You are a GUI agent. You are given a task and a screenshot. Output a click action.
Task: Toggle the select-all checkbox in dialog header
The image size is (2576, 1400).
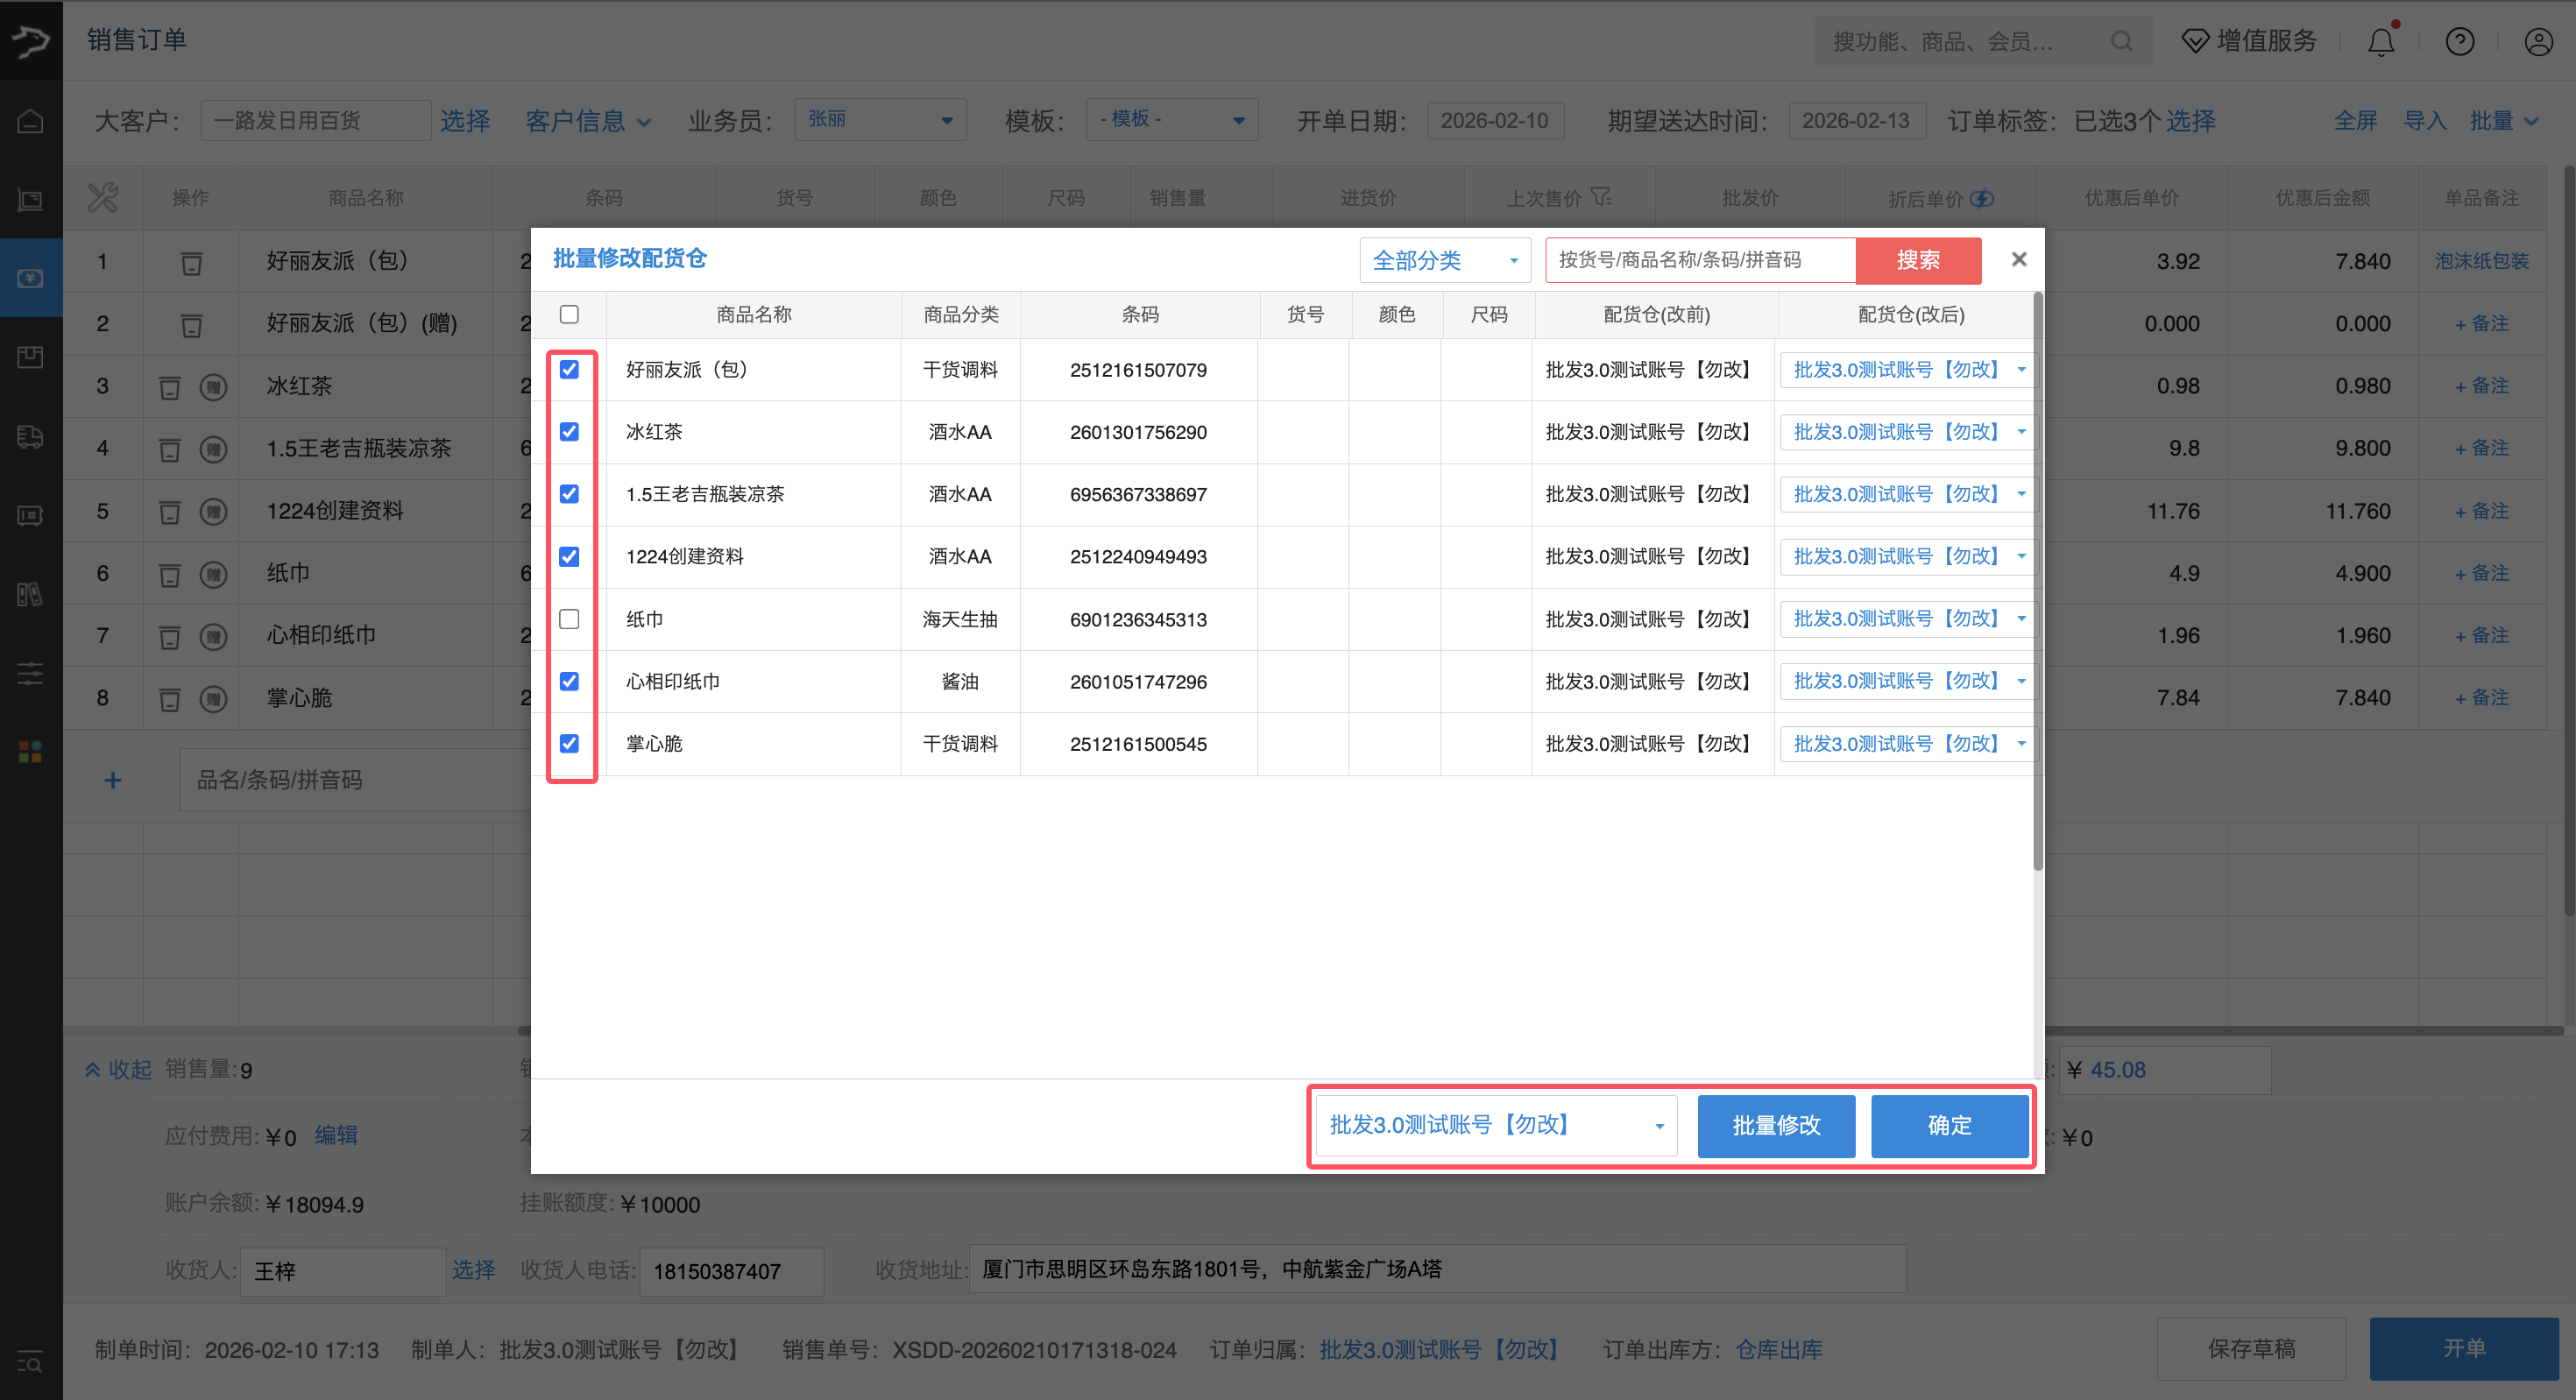point(569,315)
